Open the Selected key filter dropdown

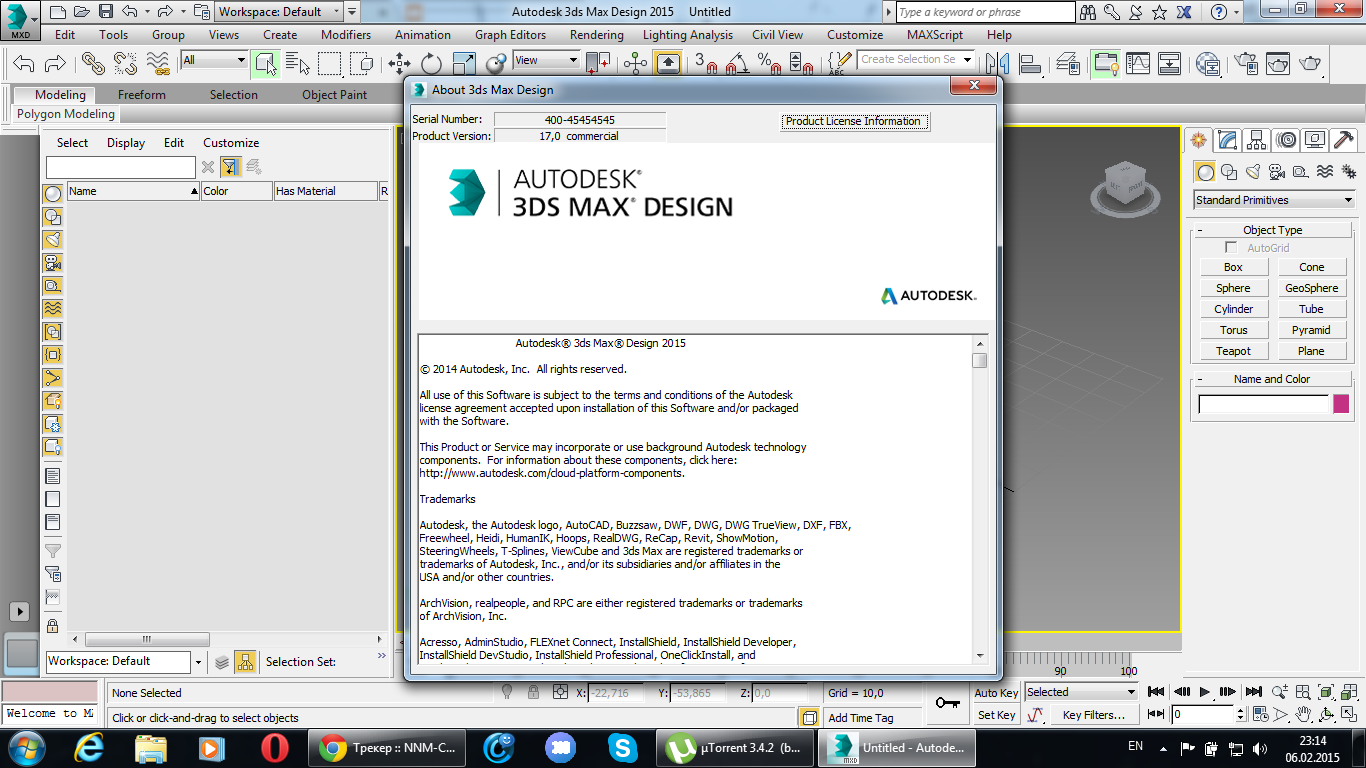1081,692
